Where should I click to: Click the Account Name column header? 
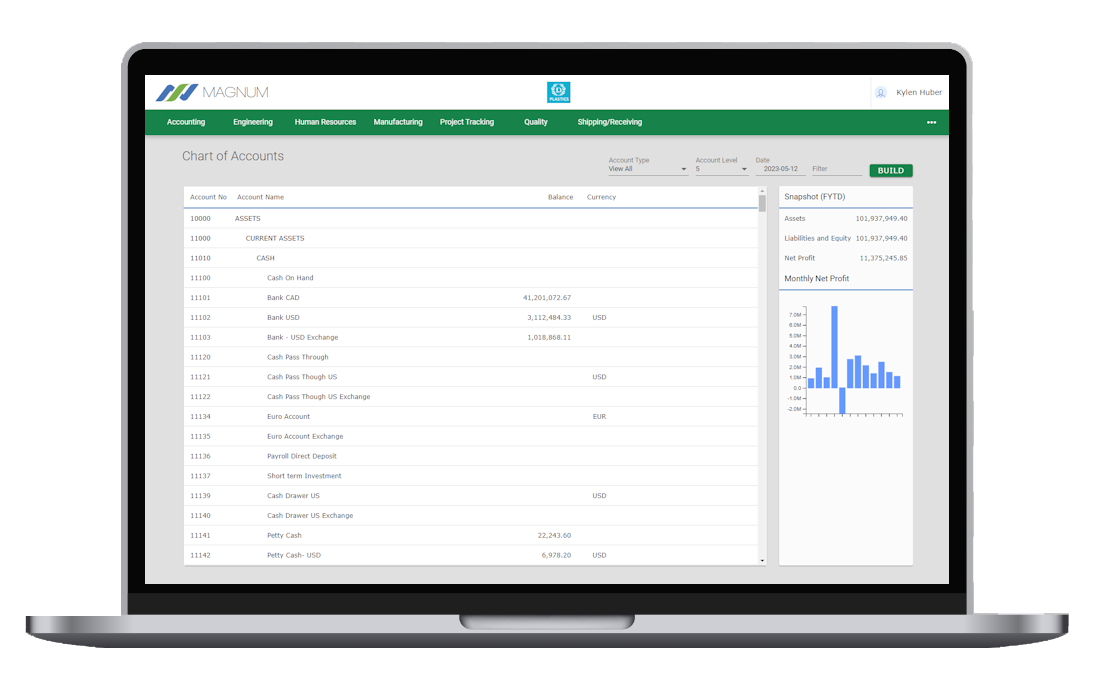pyautogui.click(x=260, y=197)
